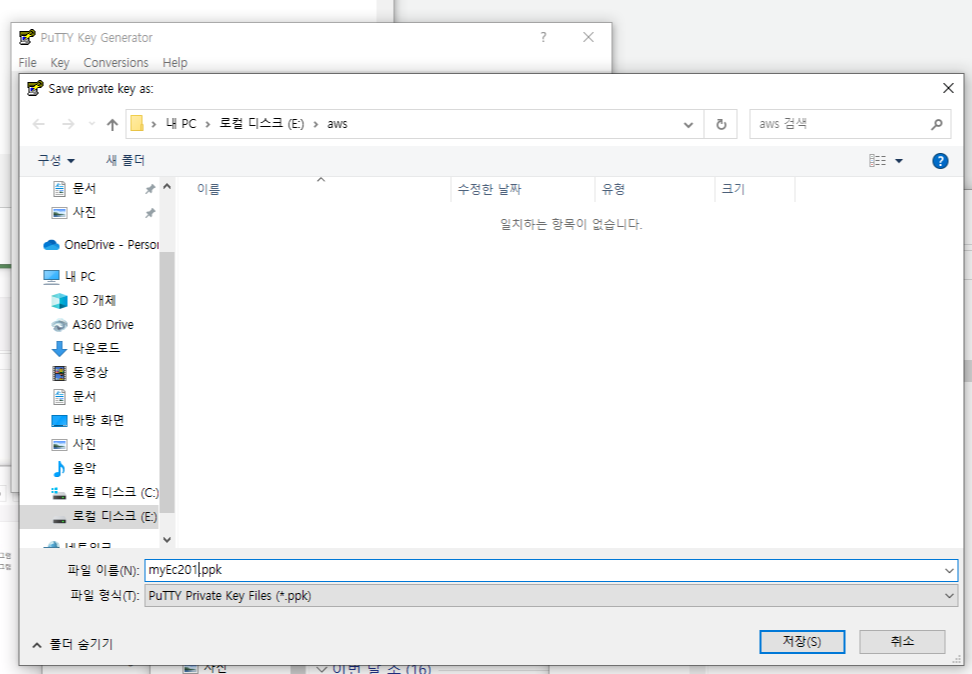Open pinned '사진' quick access item
Screen dimensions: 972x674
click(84, 213)
